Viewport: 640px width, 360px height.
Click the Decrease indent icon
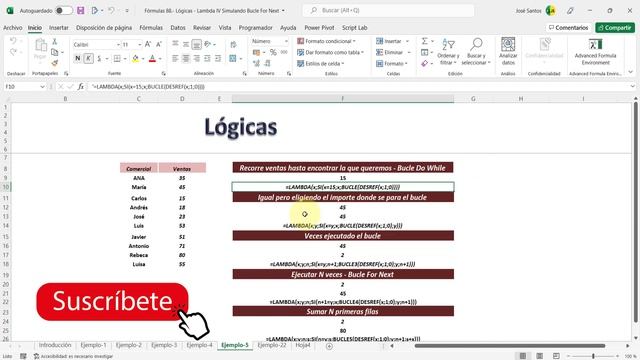(x=207, y=59)
